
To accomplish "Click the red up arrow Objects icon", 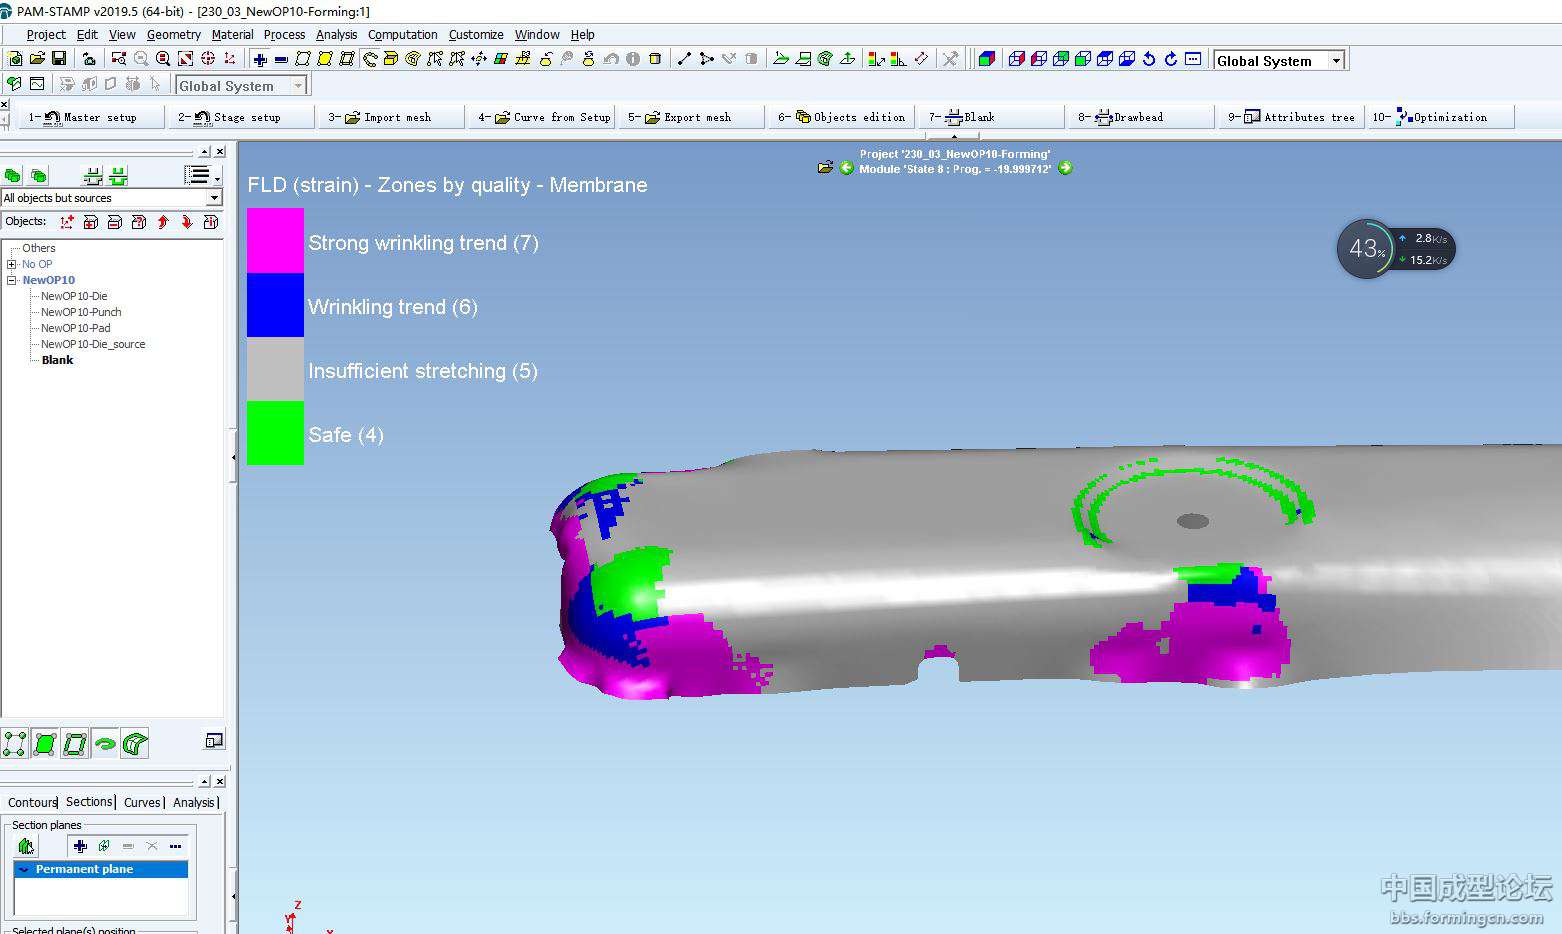I will [163, 222].
